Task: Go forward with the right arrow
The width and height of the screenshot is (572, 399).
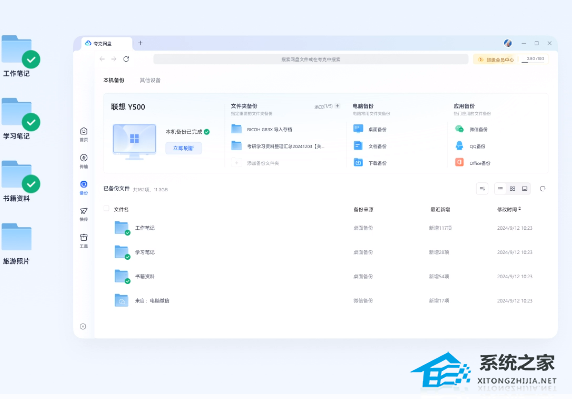Action: [x=114, y=59]
